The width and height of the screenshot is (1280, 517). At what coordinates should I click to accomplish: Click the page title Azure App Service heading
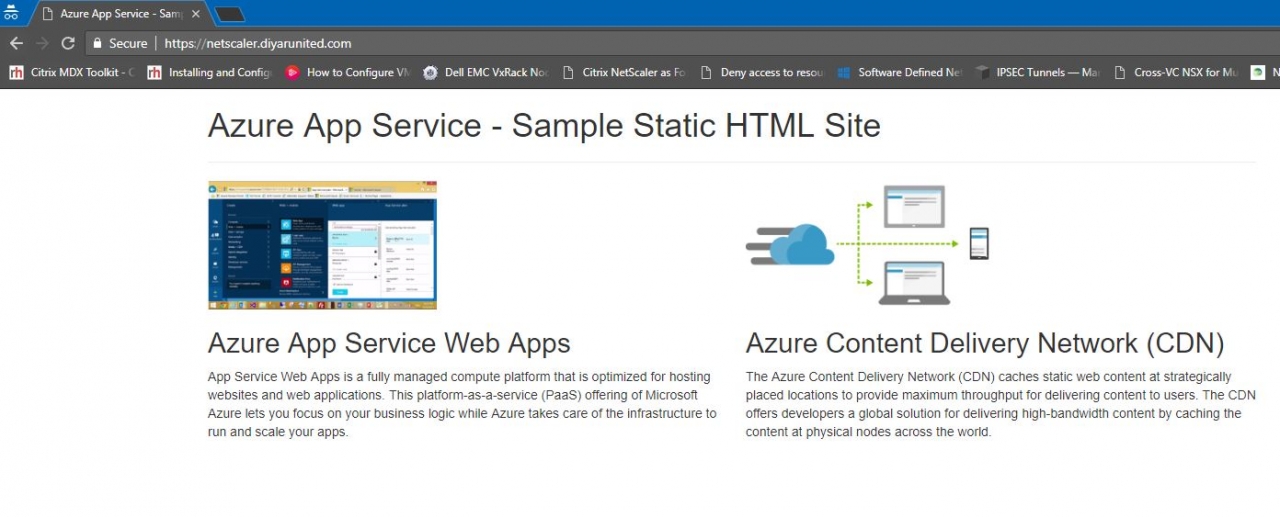[x=544, y=126]
